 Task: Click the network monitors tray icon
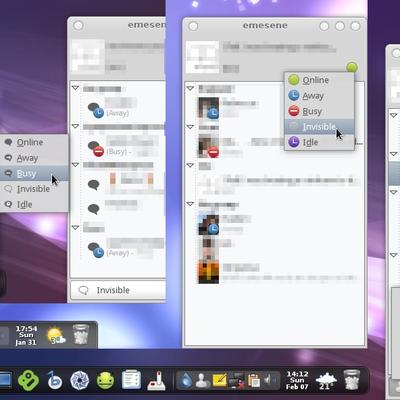(237, 381)
